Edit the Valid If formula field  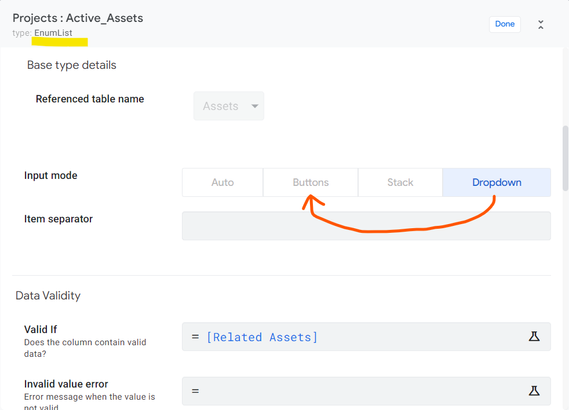coord(366,336)
